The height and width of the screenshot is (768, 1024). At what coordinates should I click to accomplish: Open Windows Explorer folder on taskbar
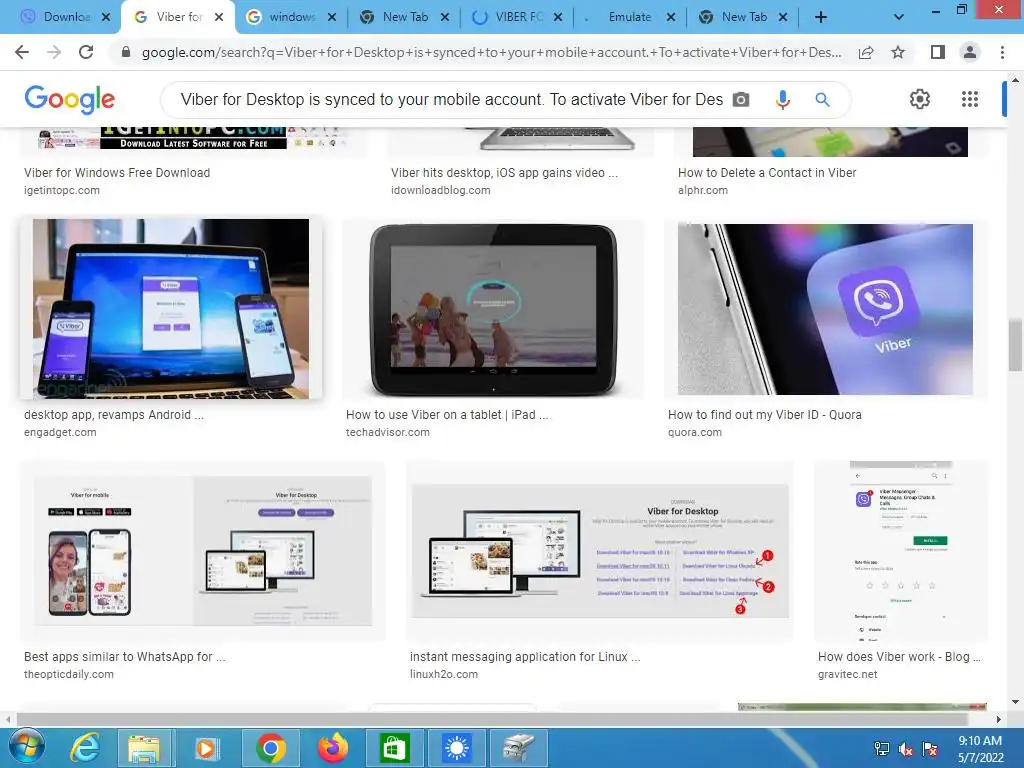(x=144, y=748)
